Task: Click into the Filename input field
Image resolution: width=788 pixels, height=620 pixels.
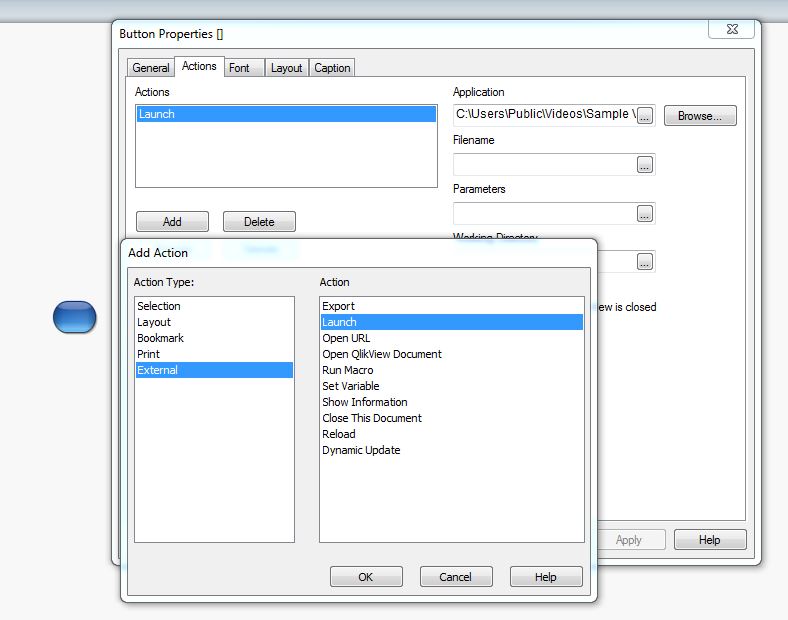Action: click(x=545, y=164)
